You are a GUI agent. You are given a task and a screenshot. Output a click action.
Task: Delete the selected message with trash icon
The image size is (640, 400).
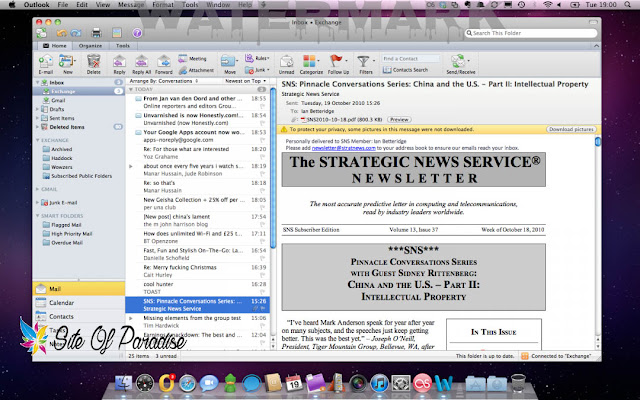[93, 62]
